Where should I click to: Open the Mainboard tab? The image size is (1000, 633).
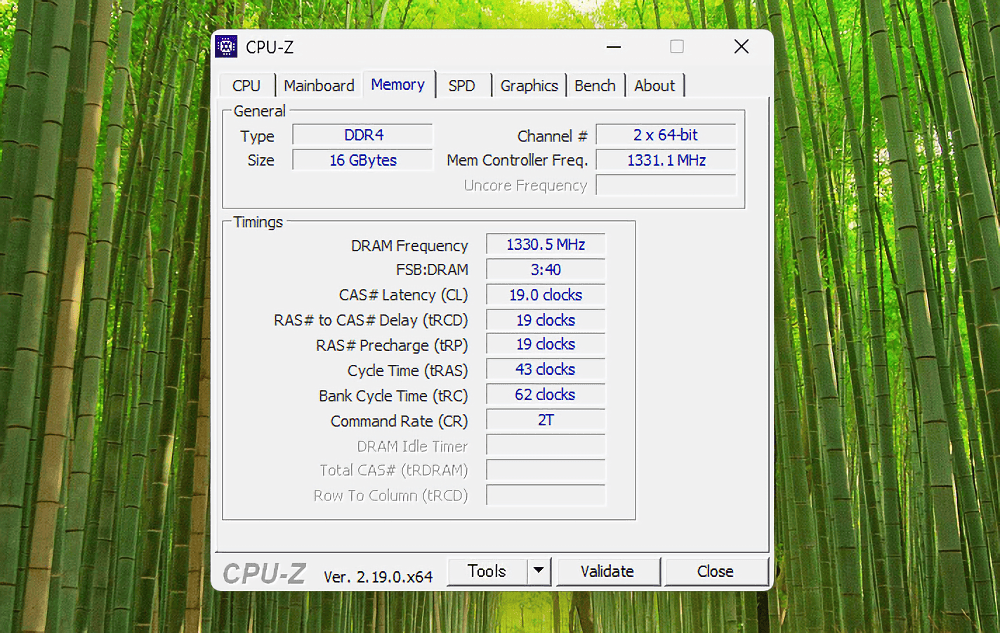[x=319, y=85]
